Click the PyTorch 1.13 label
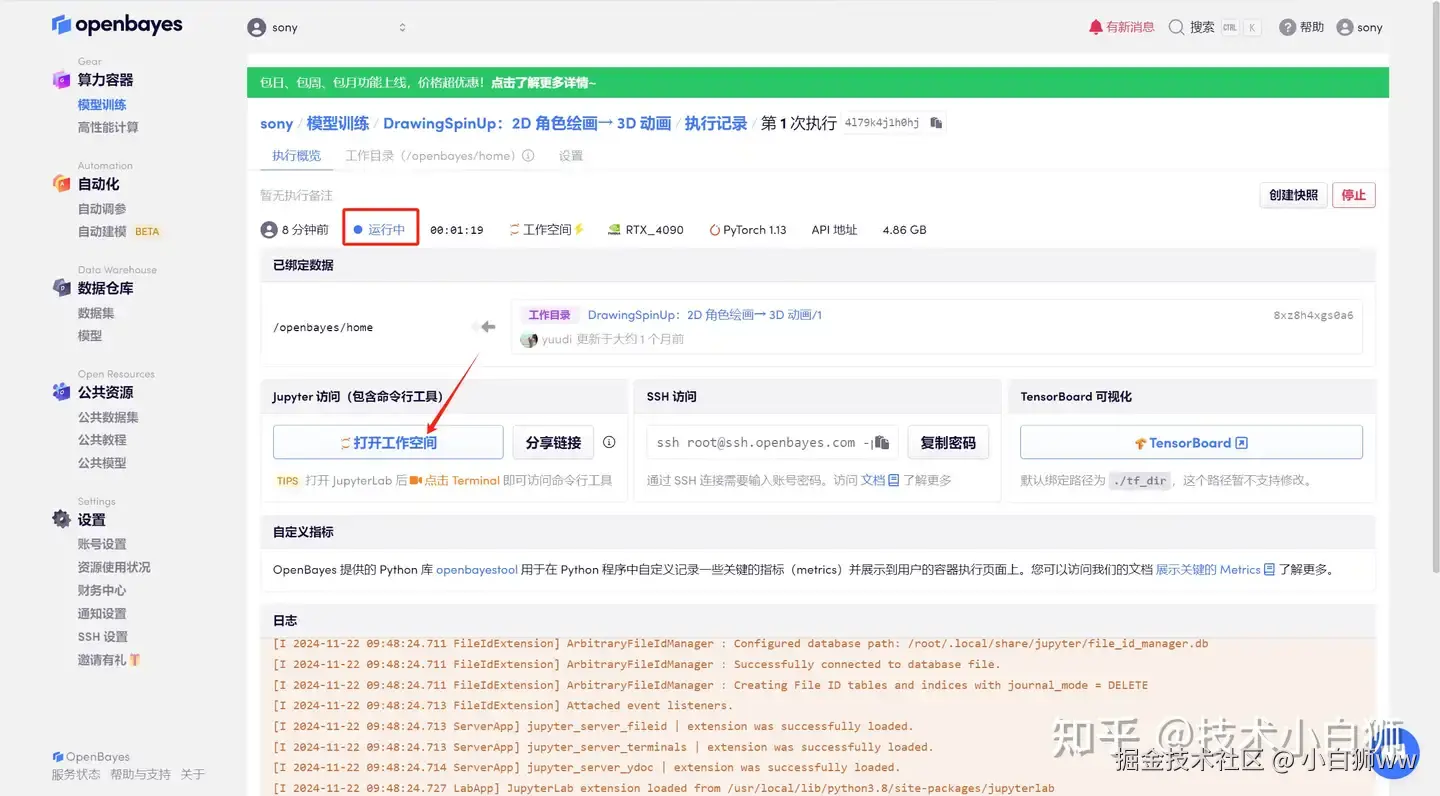The height and width of the screenshot is (796, 1440). pyautogui.click(x=748, y=229)
